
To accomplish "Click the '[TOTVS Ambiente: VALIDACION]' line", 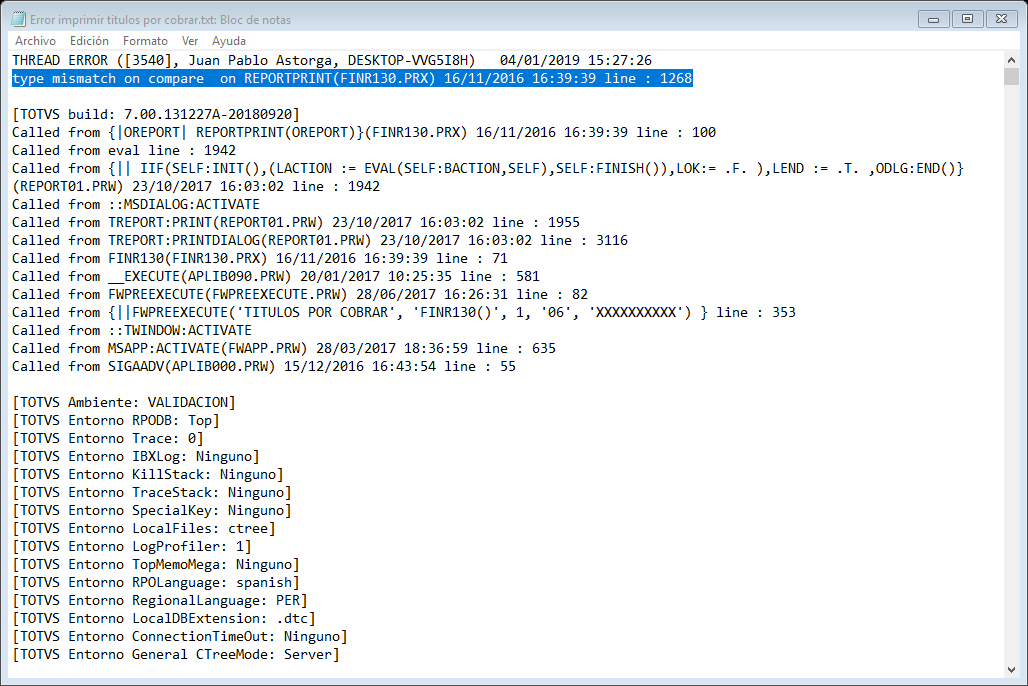I will click(124, 402).
